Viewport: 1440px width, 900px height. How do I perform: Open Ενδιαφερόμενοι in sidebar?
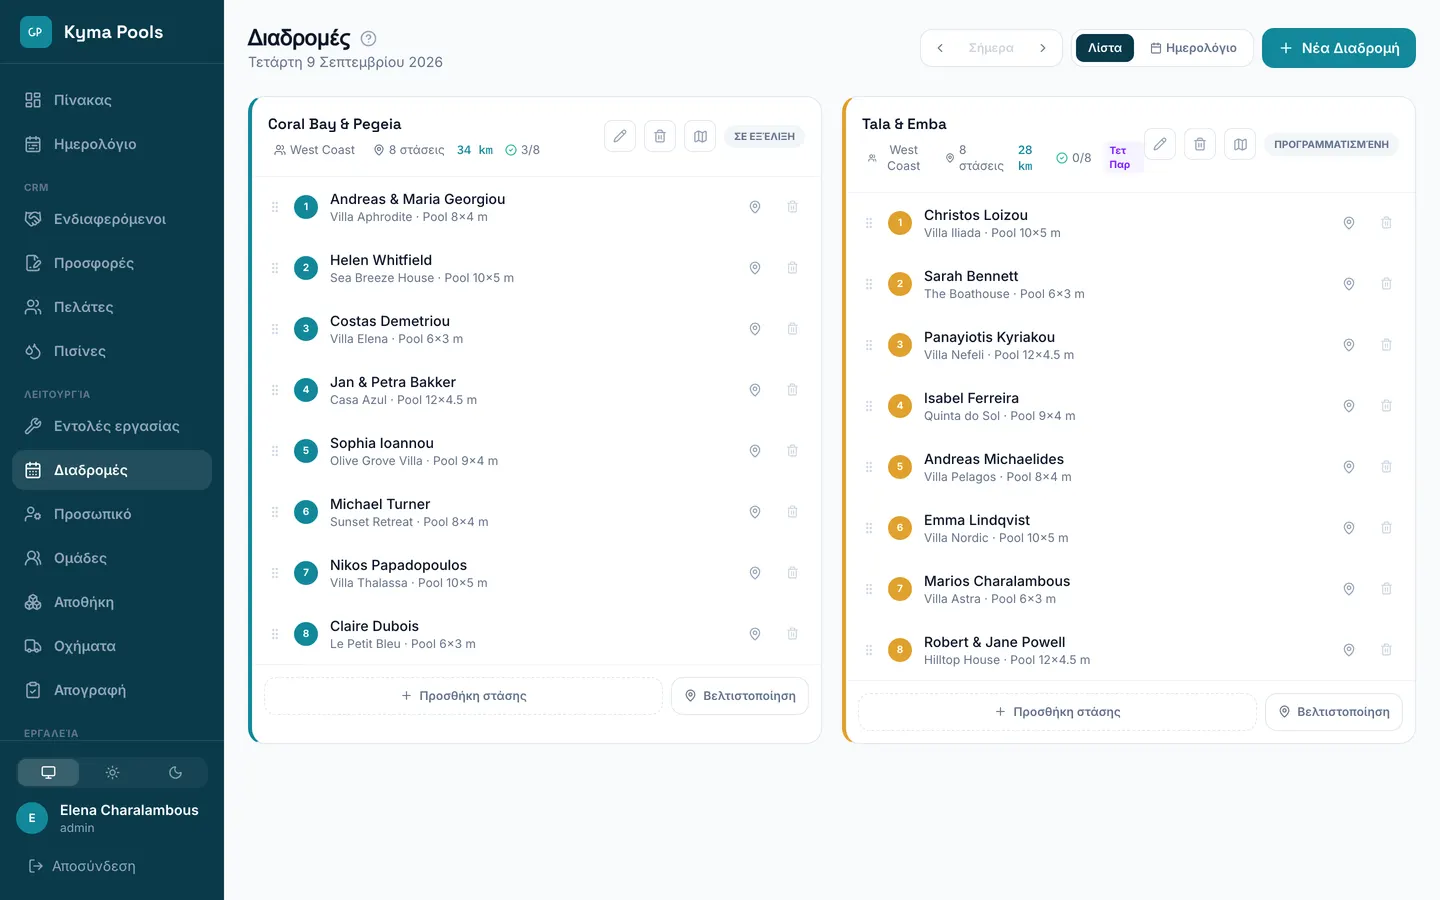pyautogui.click(x=112, y=219)
